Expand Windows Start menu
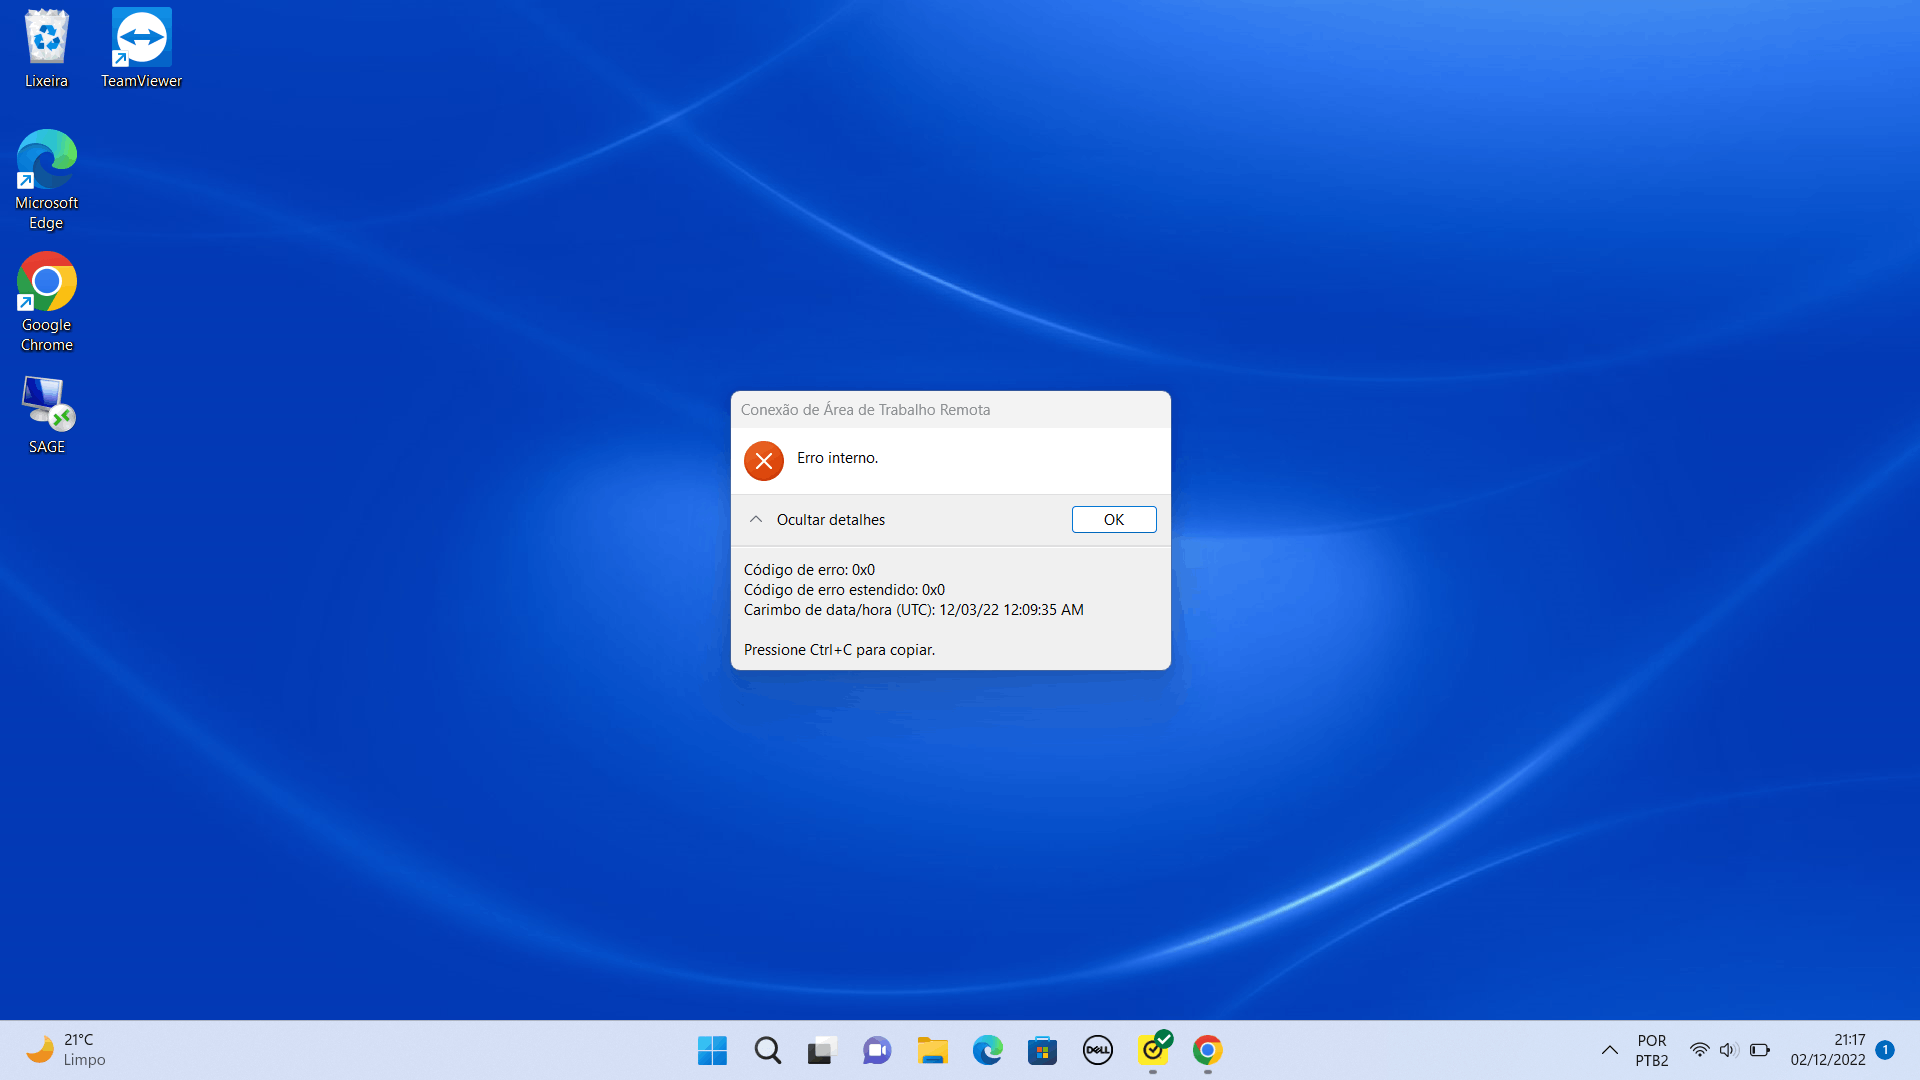Viewport: 1920px width, 1080px height. coord(712,1050)
